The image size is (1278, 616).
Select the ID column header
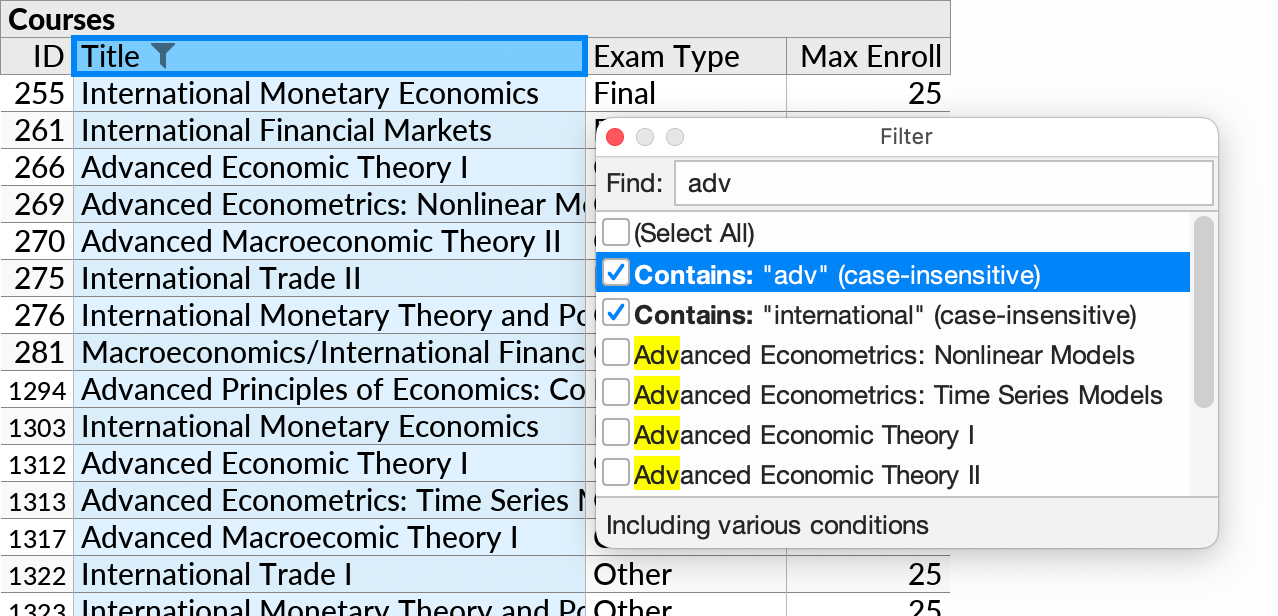(x=37, y=56)
